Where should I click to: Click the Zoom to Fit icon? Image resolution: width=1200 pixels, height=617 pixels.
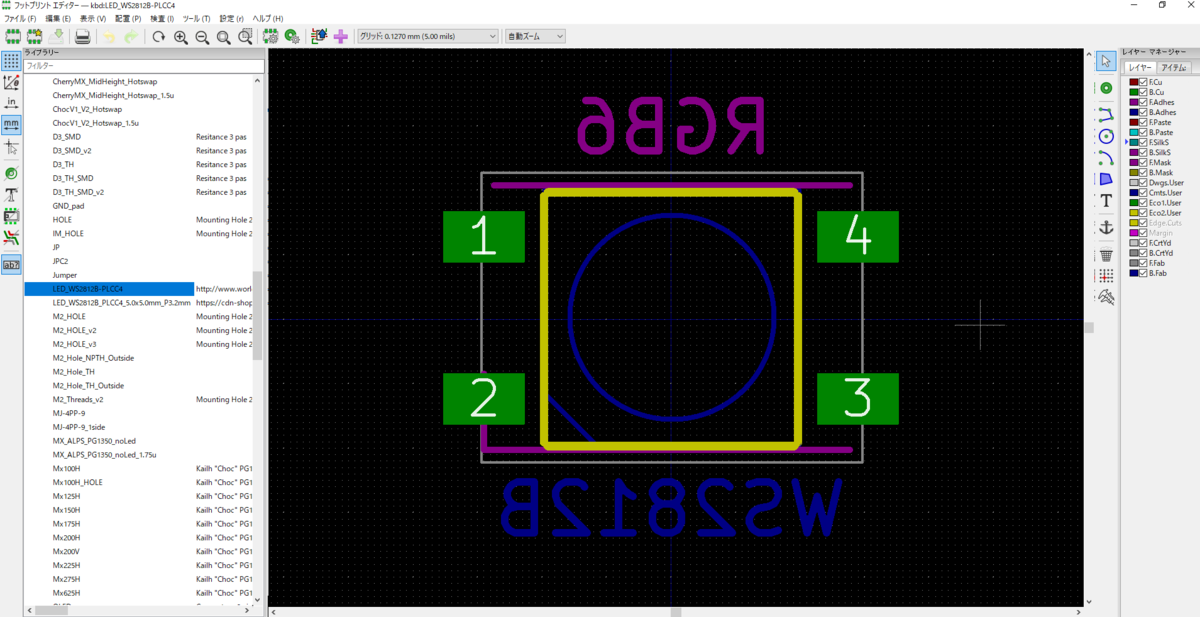pos(223,36)
